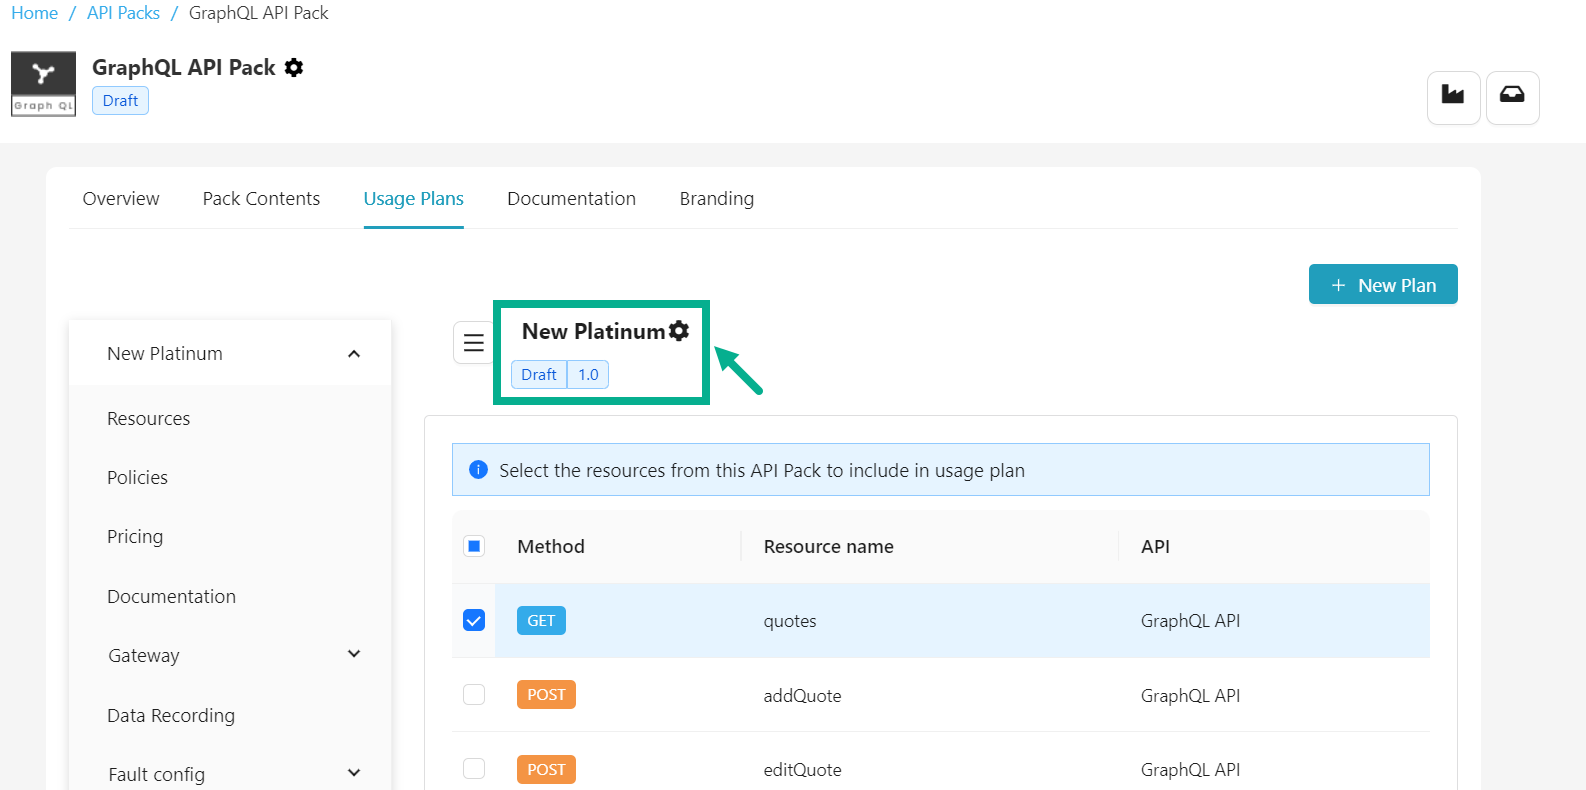Viewport: 1586px width, 790px height.
Task: Go to API Packs breadcrumb link
Action: pyautogui.click(x=123, y=13)
